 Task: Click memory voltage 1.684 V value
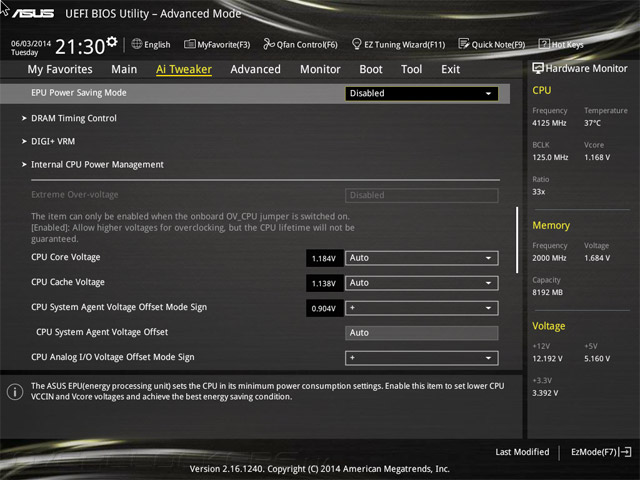coord(597,258)
